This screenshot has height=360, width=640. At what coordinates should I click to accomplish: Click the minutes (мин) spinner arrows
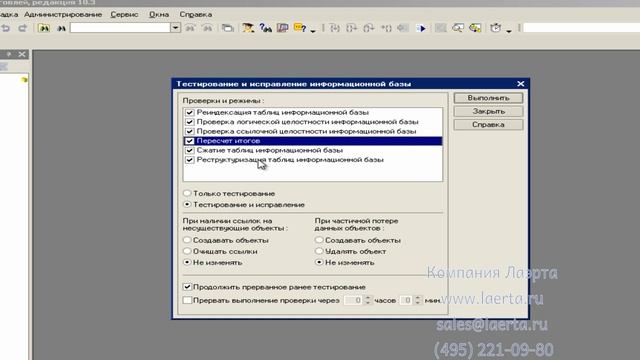point(417,300)
